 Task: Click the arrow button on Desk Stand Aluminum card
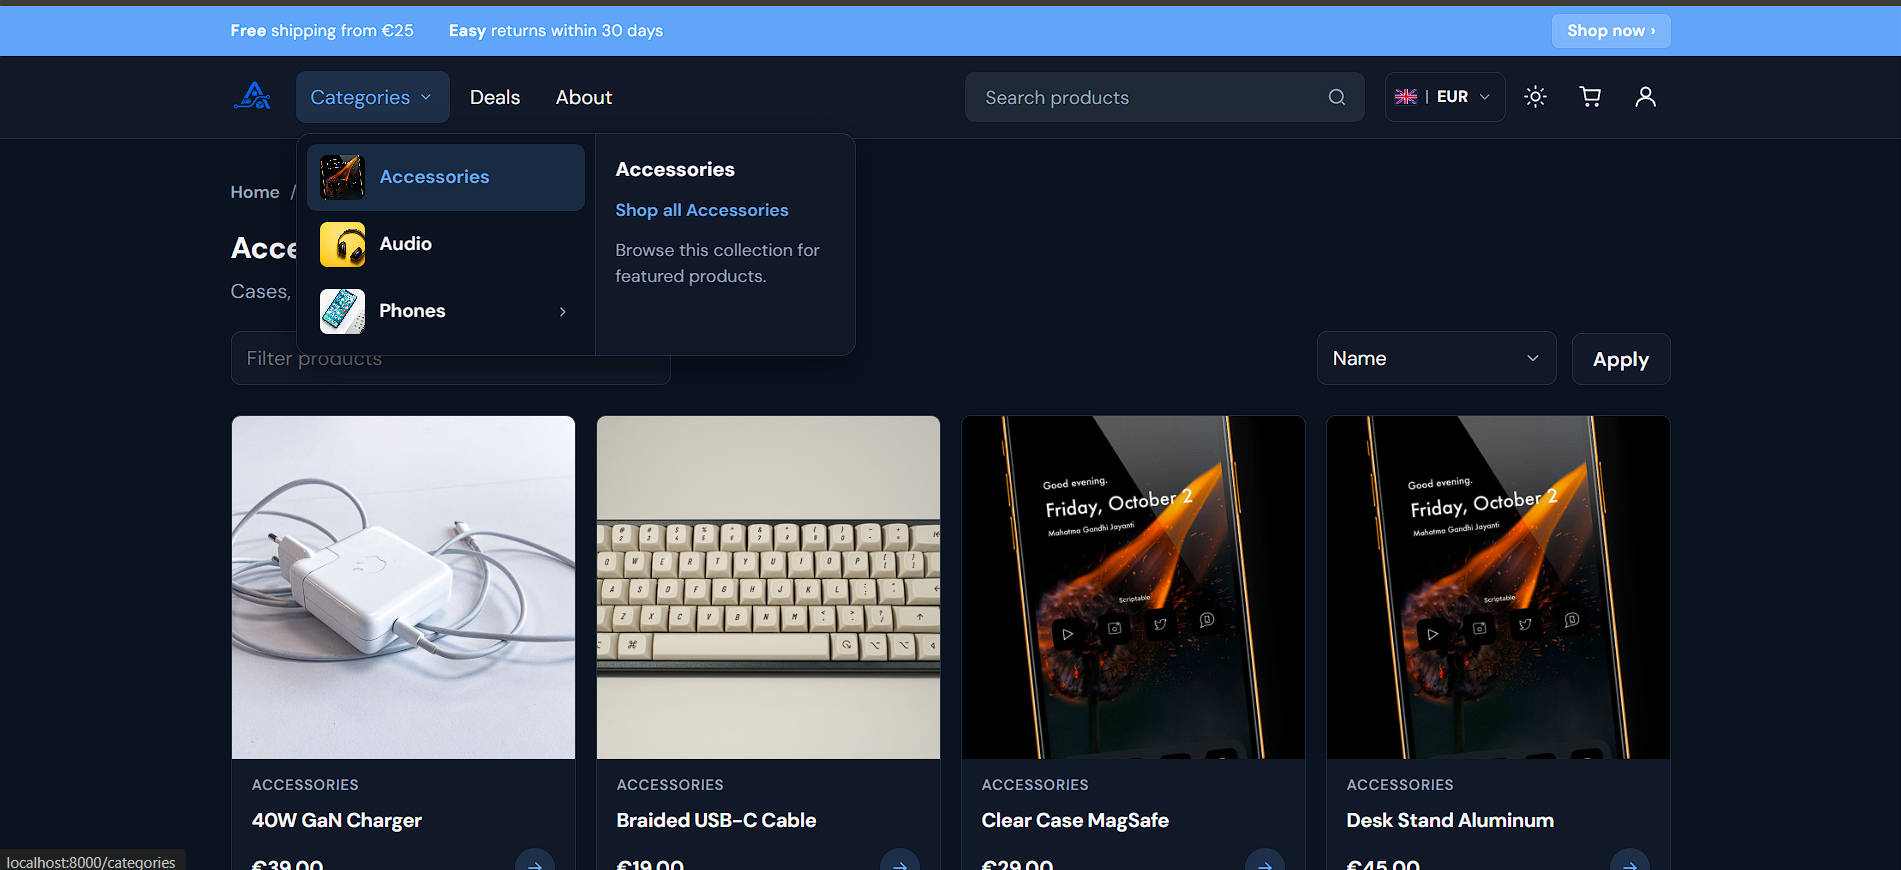tap(1630, 862)
